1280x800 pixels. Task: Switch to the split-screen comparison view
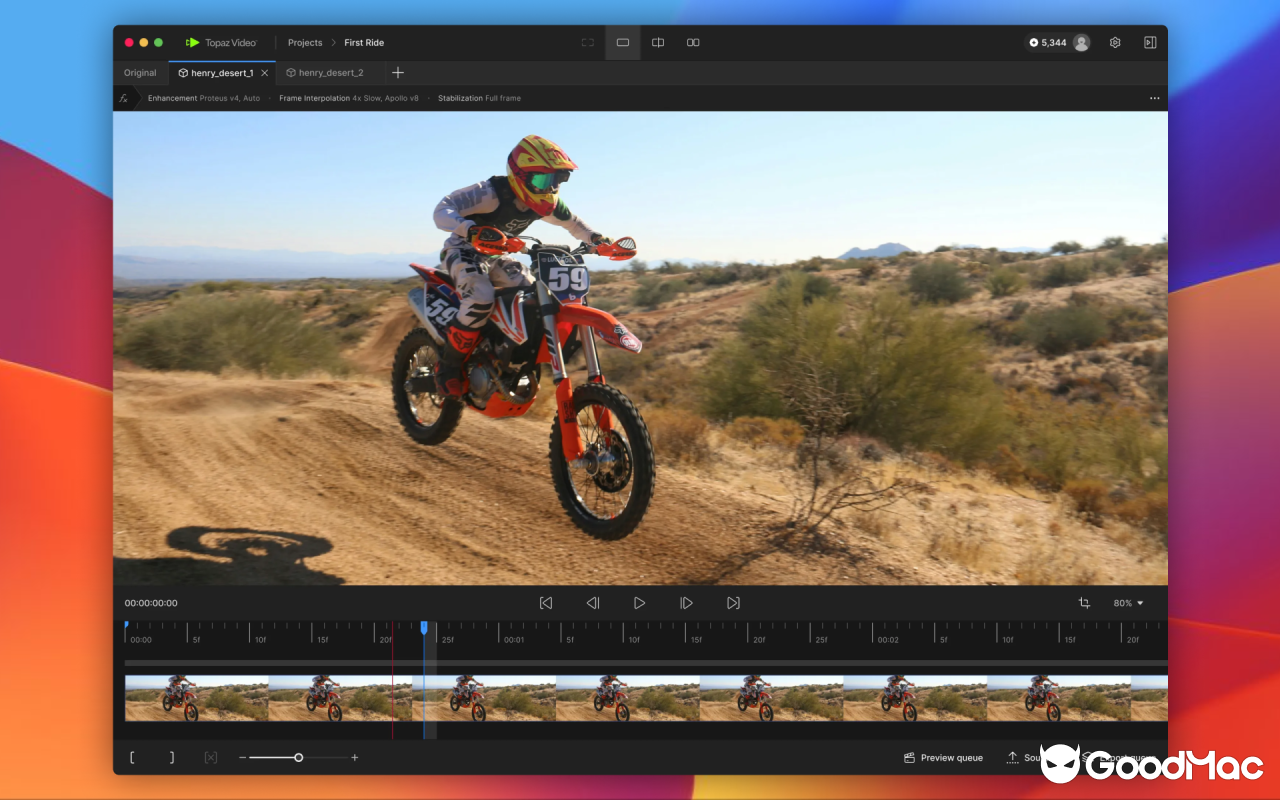tap(657, 42)
